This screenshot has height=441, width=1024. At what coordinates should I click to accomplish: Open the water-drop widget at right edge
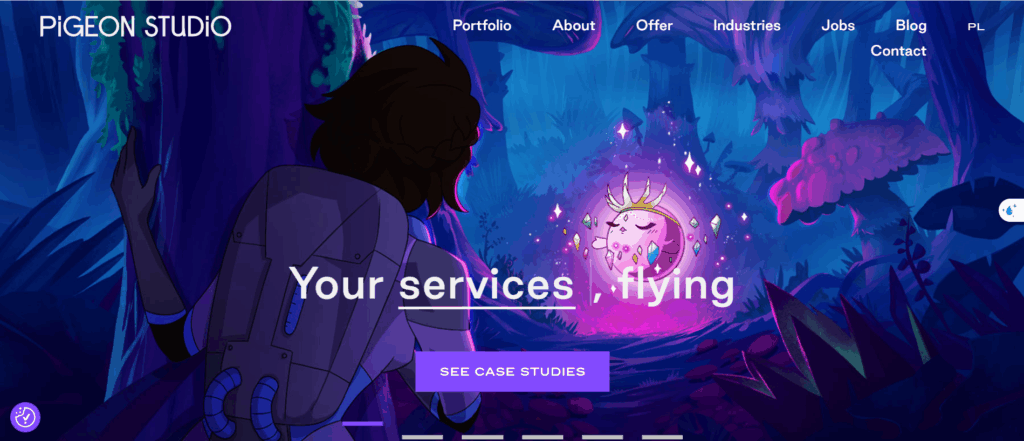pyautogui.click(x=1011, y=210)
